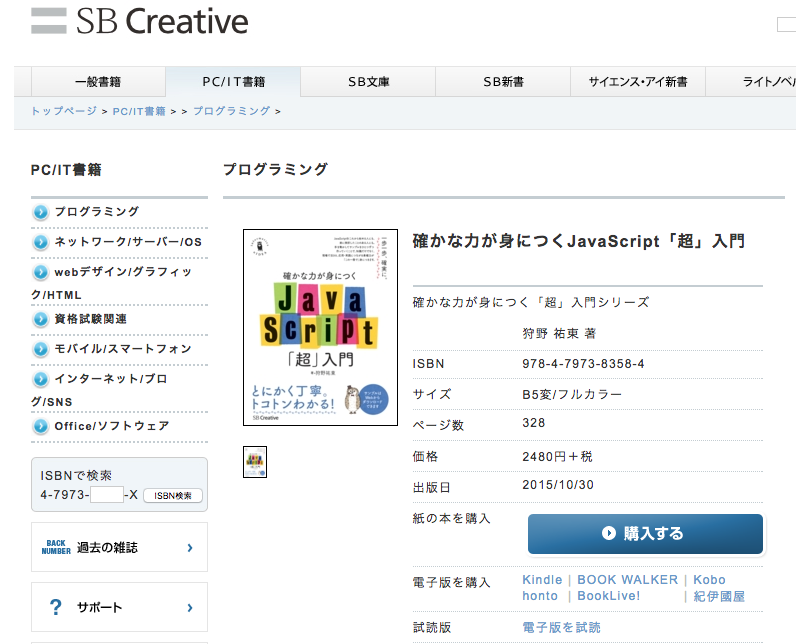Image resolution: width=796 pixels, height=644 pixels.
Task: Click プログラミング breadcrumb link
Action: [231, 111]
